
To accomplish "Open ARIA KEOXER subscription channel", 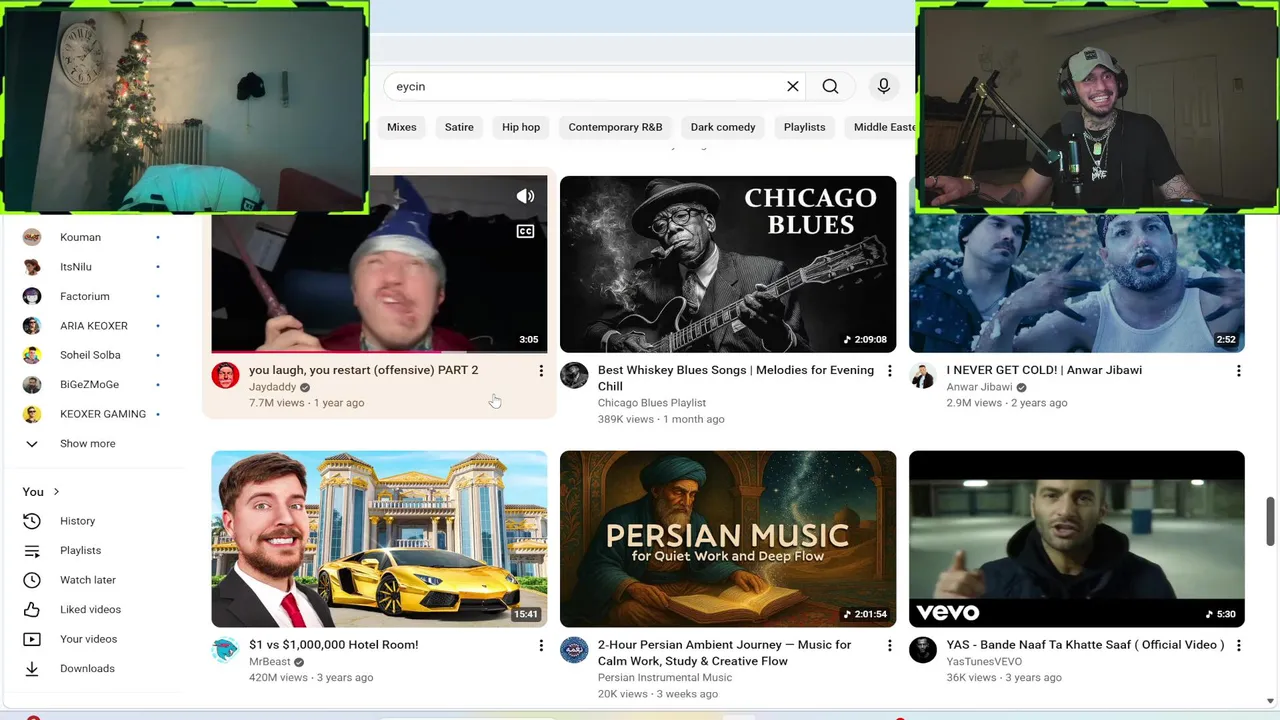I will [95, 326].
